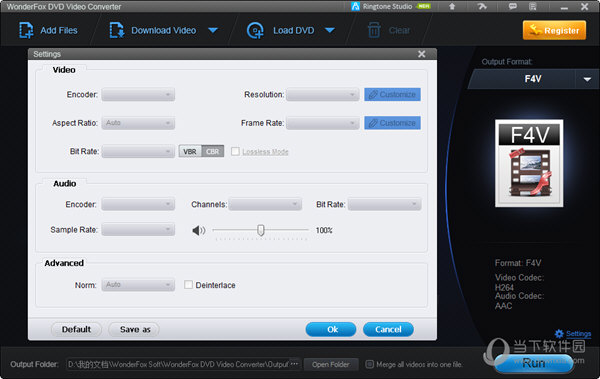Click the Save as button
Image resolution: width=600 pixels, height=379 pixels.
point(134,329)
